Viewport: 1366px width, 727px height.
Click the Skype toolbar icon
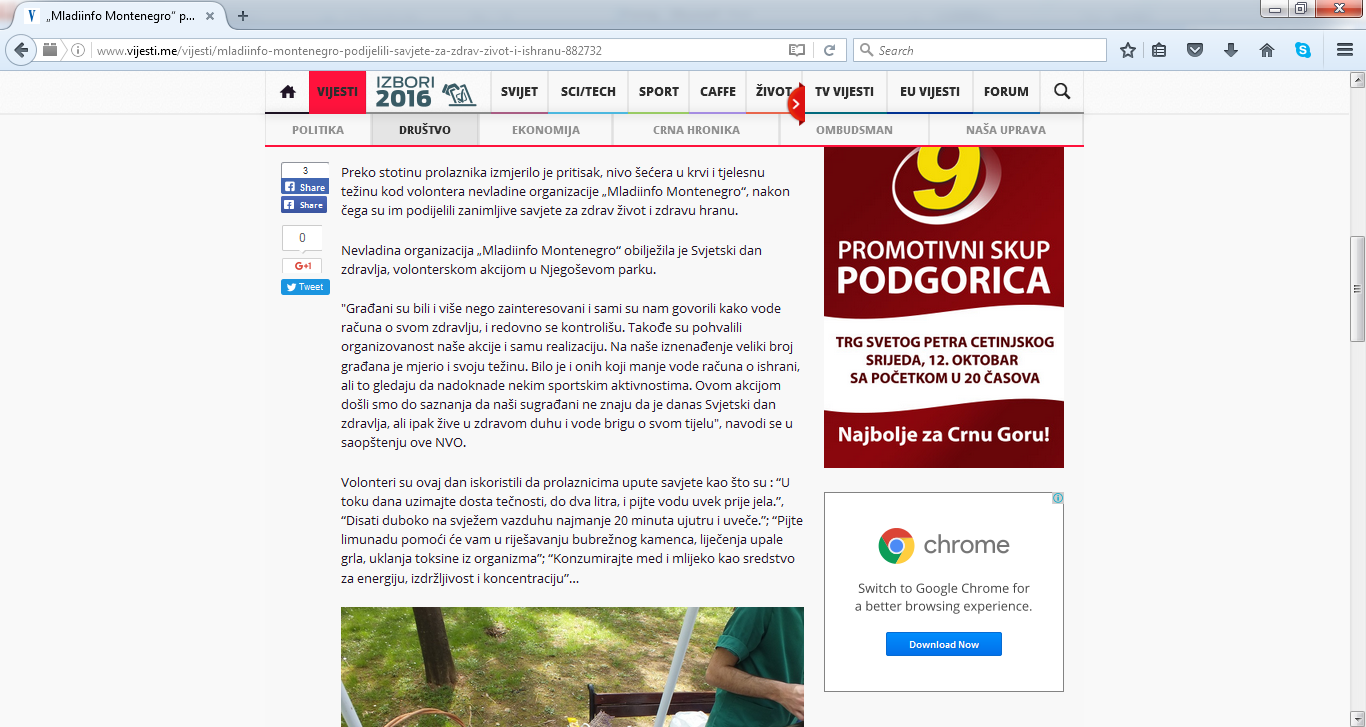tap(1303, 50)
